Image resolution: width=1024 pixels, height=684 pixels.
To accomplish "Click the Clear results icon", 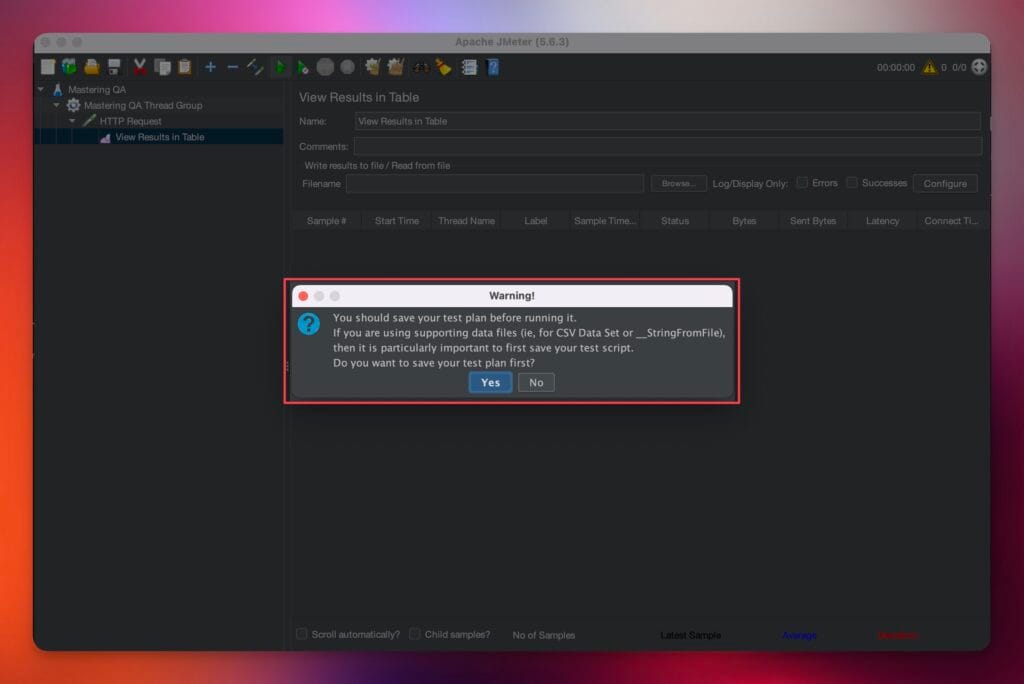I will pyautogui.click(x=372, y=67).
